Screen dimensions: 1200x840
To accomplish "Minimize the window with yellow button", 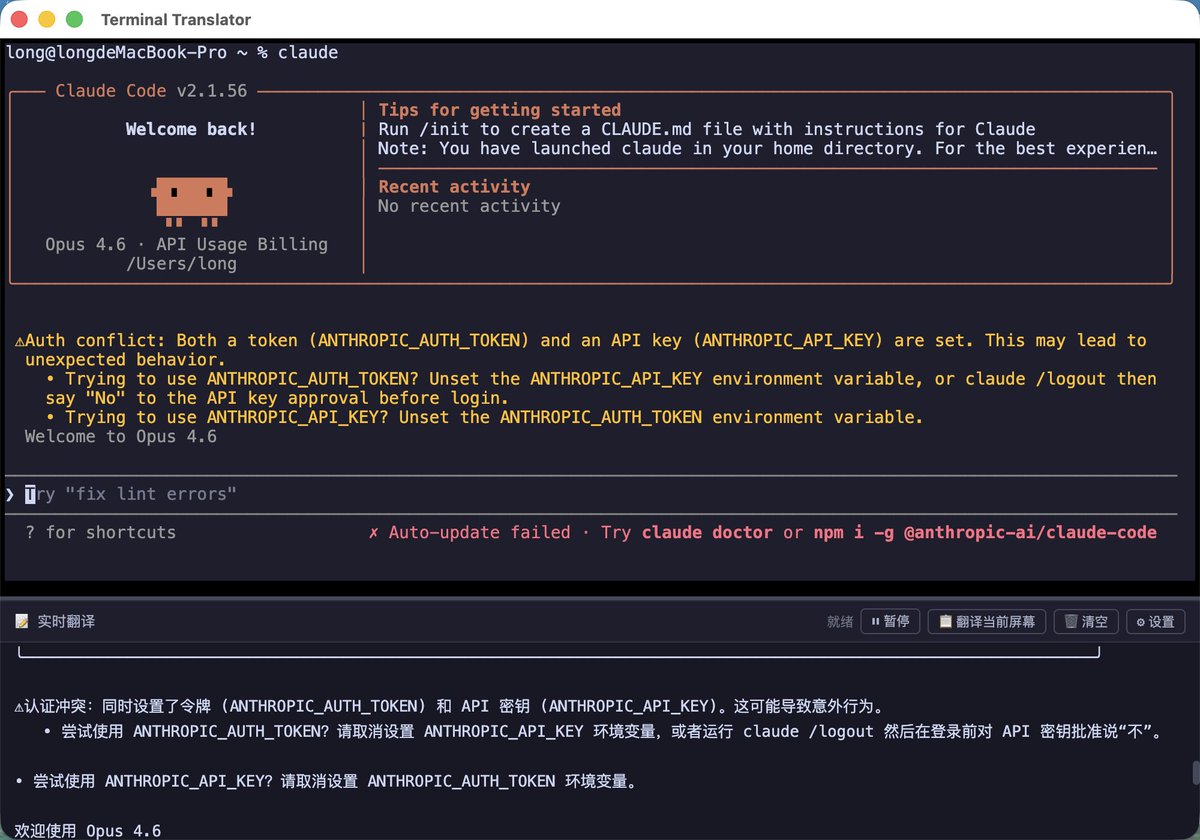I will [46, 19].
